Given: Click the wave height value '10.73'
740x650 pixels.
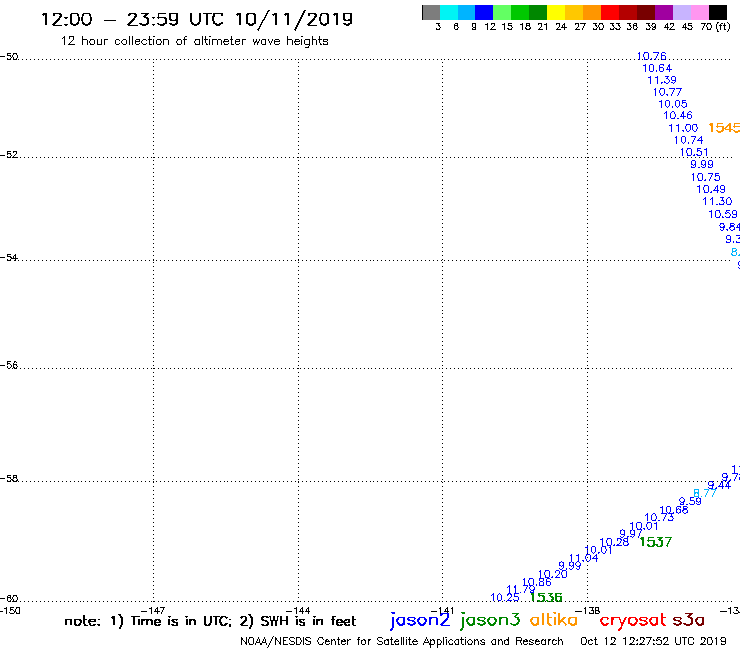Looking at the screenshot, I should coord(659,517).
